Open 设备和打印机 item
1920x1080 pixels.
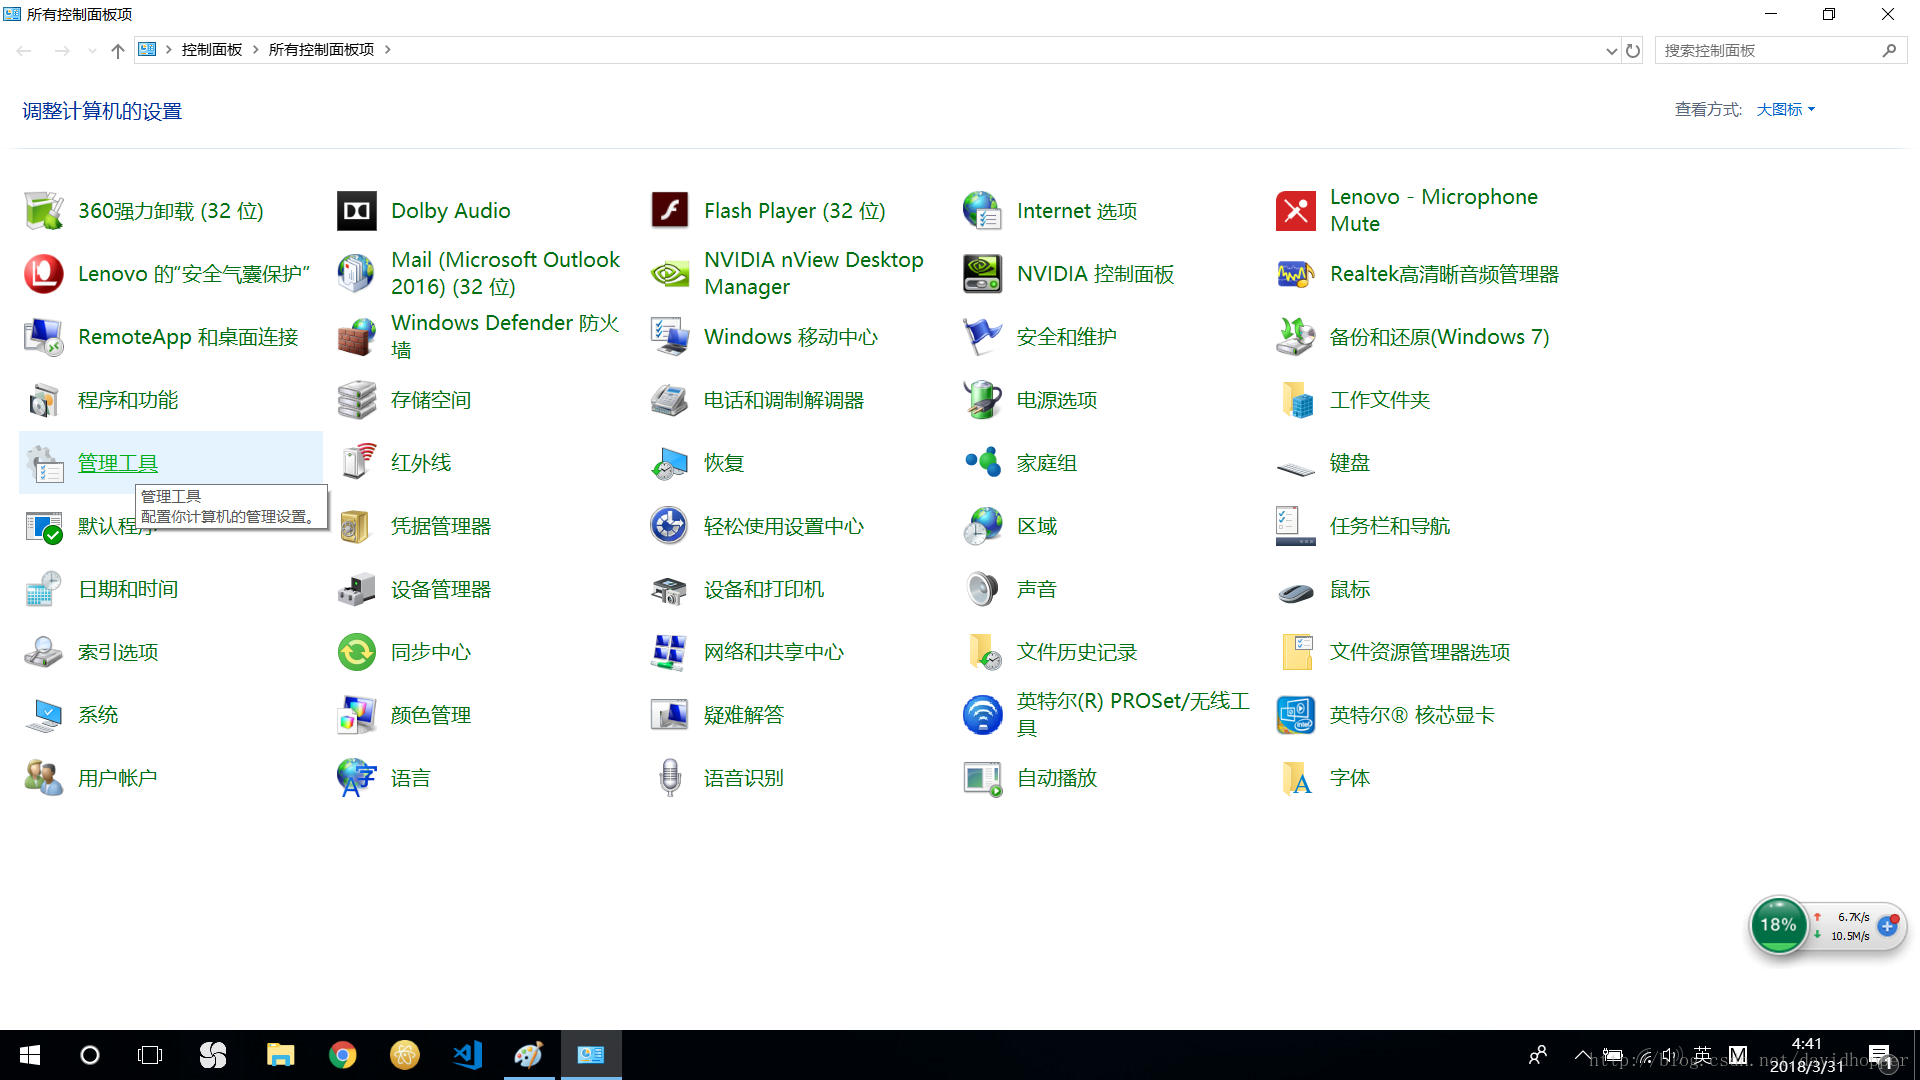(764, 589)
